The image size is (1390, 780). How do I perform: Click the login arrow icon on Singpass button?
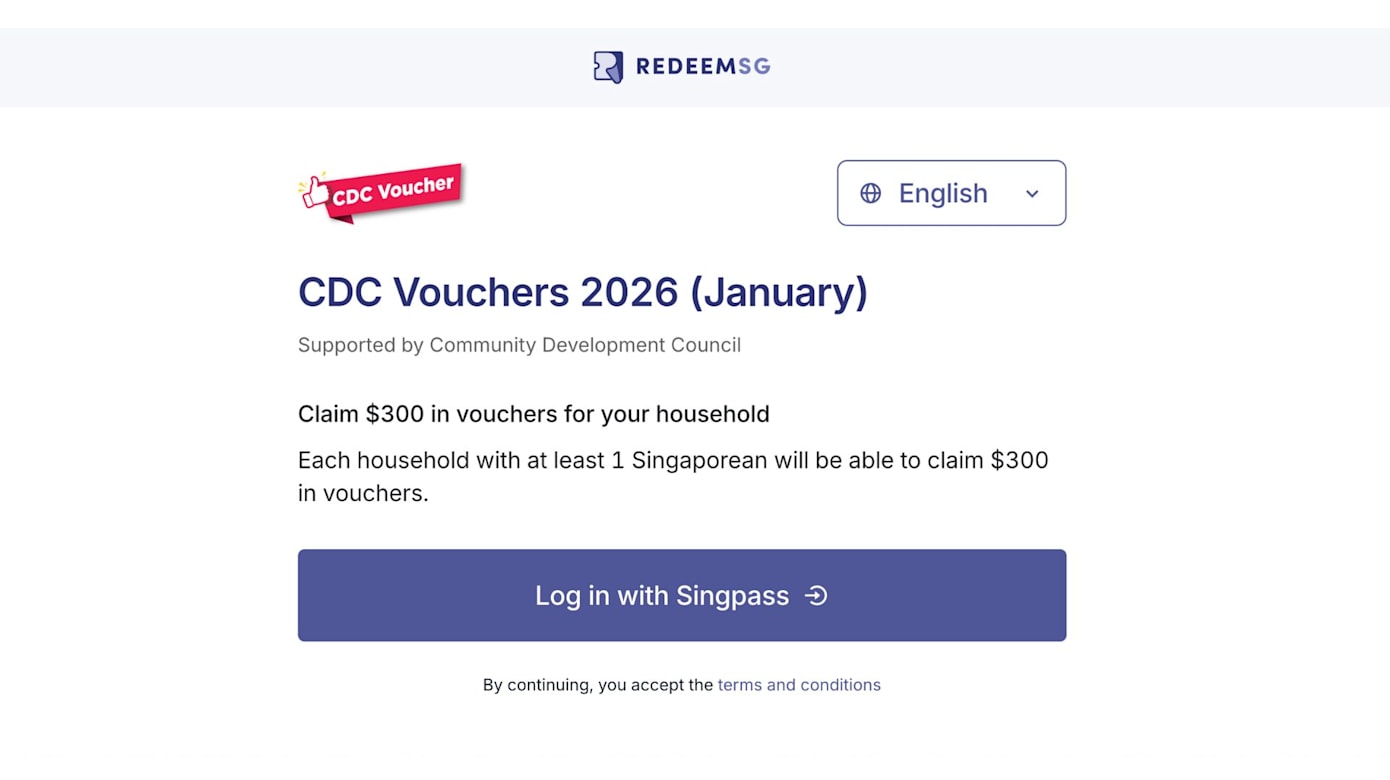pos(817,596)
